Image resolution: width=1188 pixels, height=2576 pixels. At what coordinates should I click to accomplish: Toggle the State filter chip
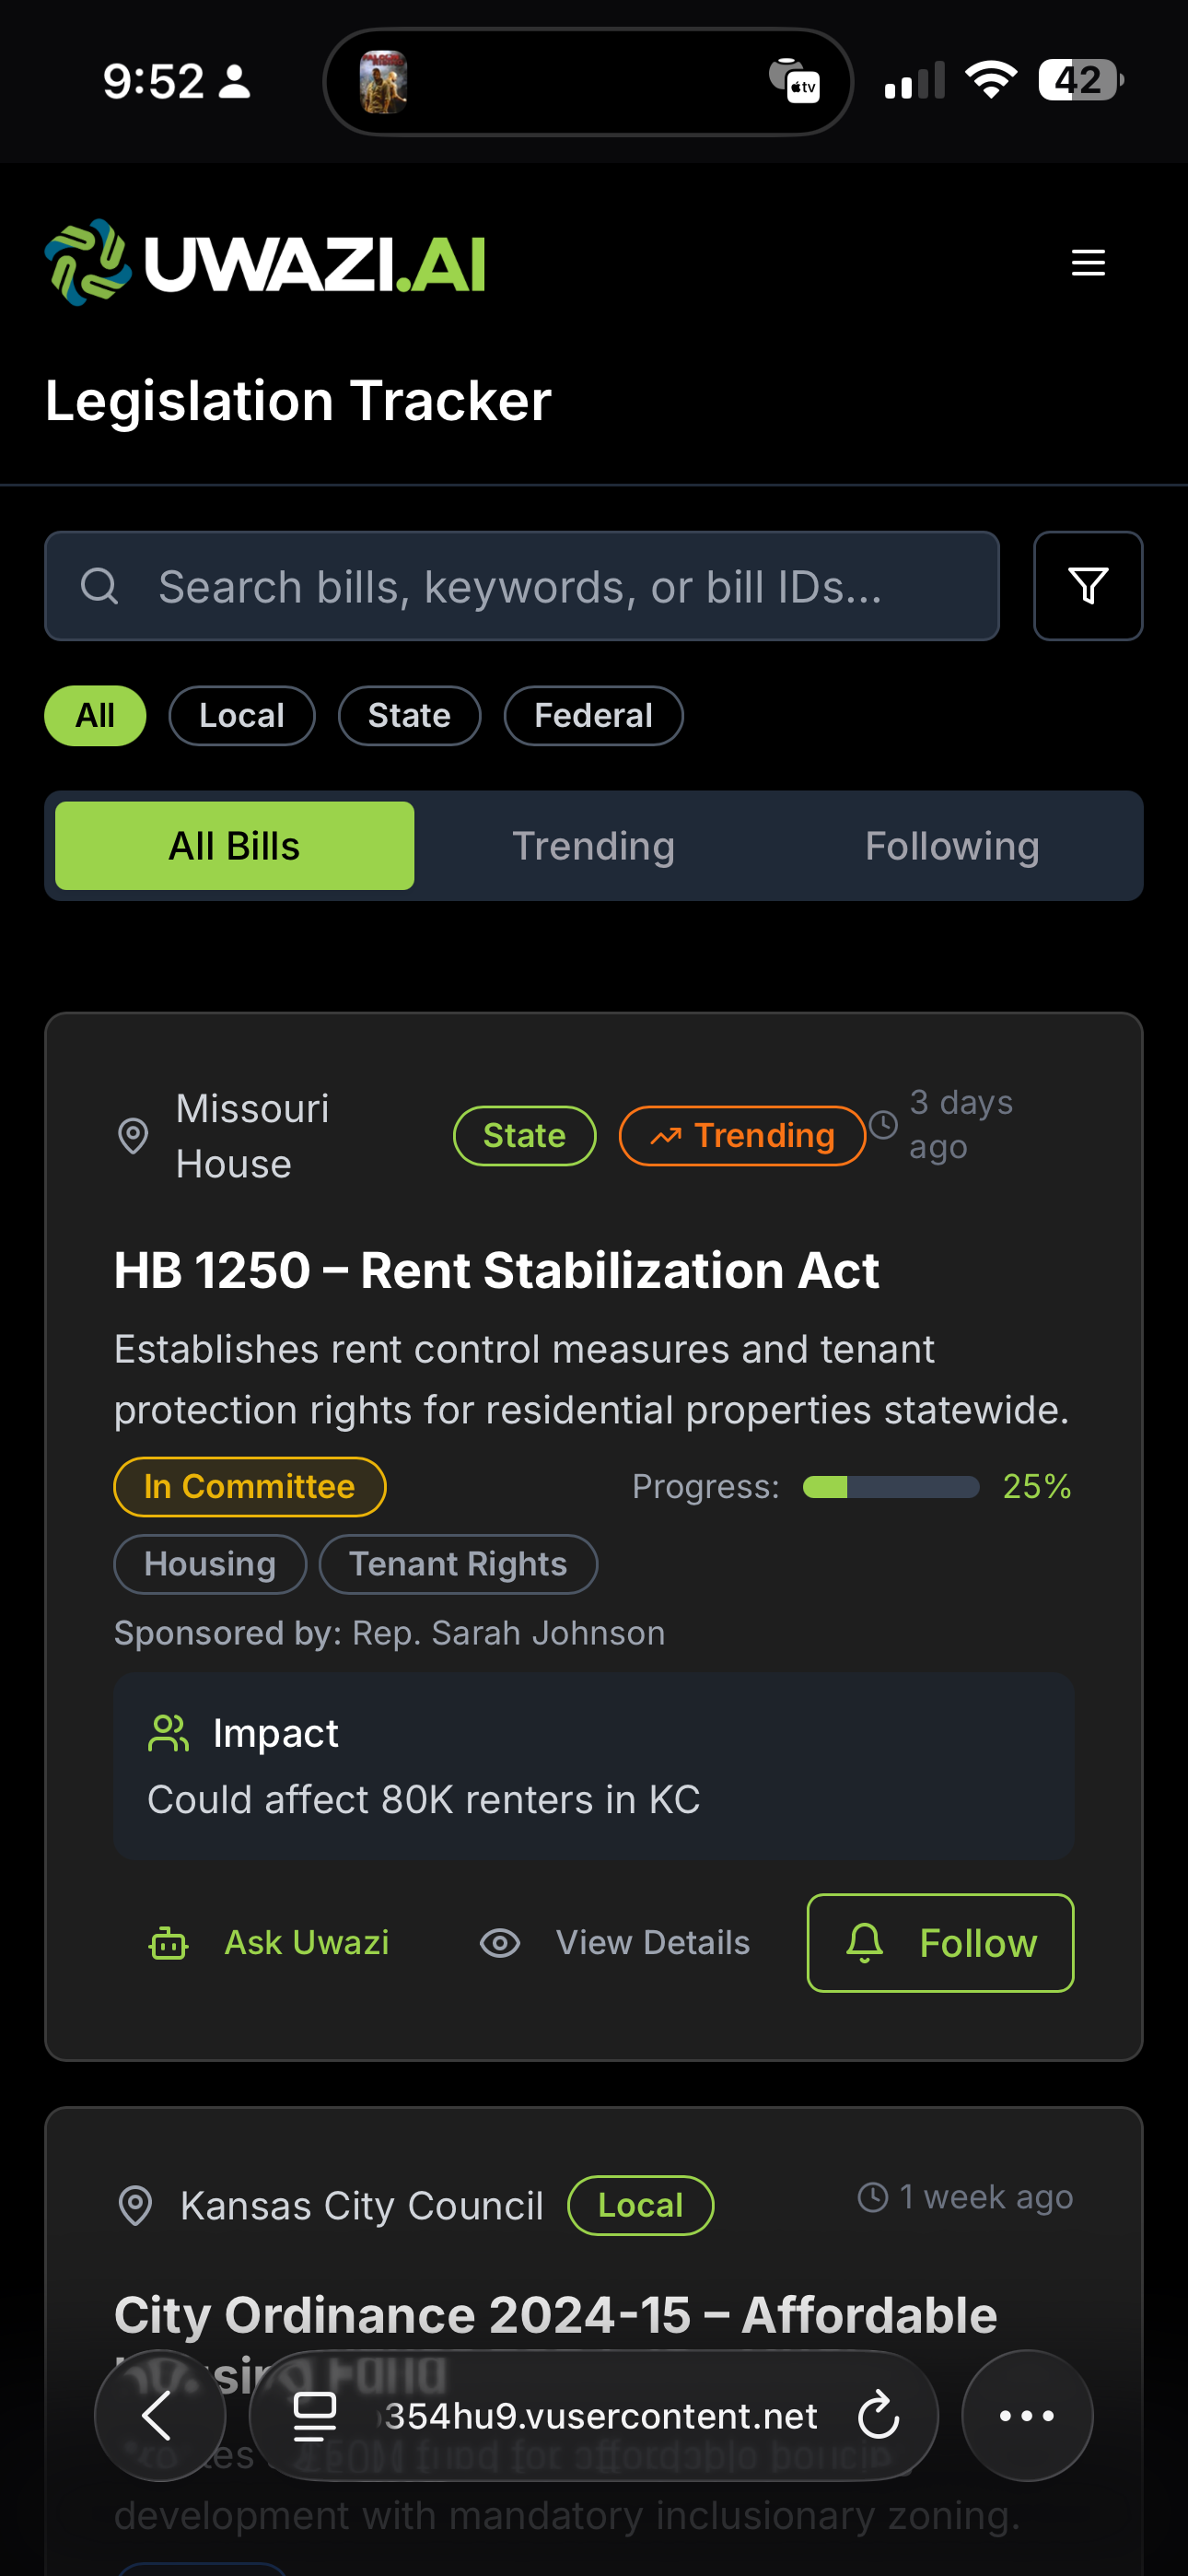[409, 716]
